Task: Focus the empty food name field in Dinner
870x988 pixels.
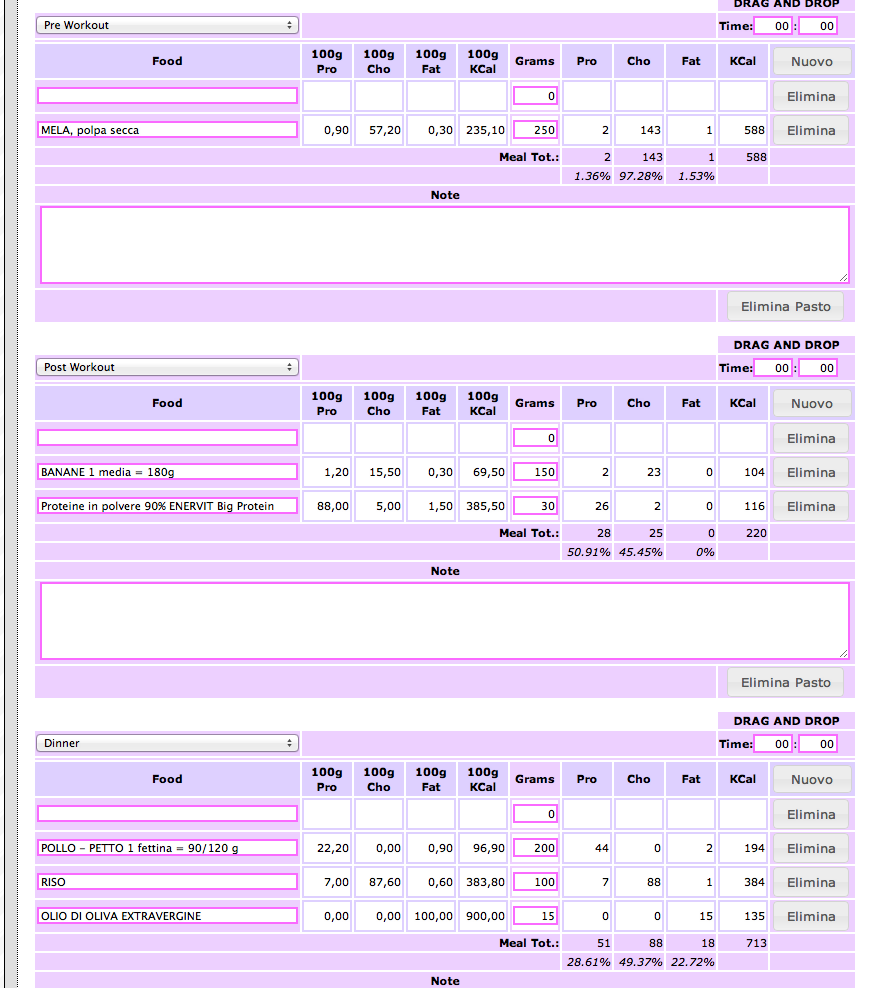Action: [167, 814]
